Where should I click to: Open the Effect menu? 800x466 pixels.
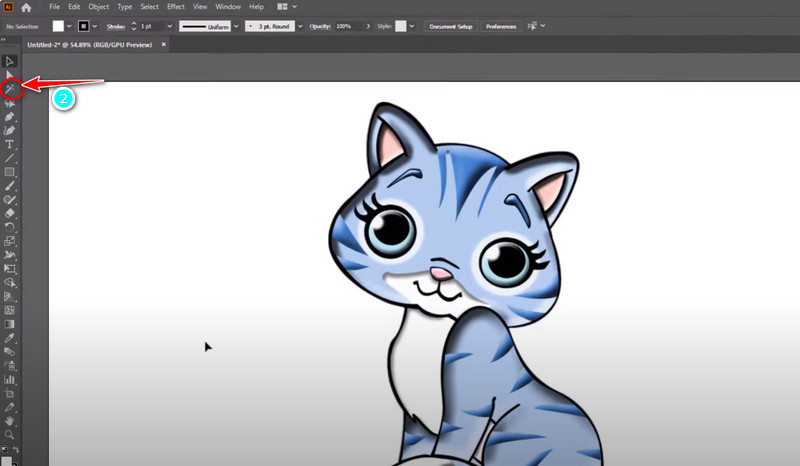[176, 7]
